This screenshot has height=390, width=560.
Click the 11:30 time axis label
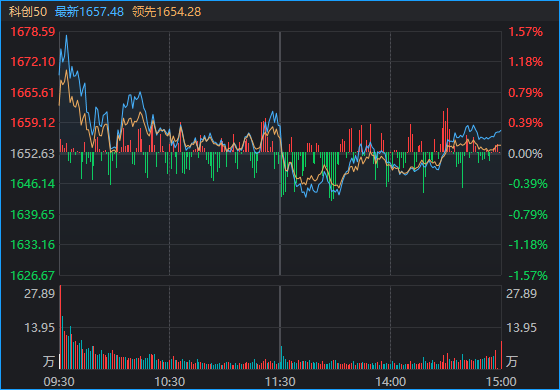pyautogui.click(x=280, y=382)
